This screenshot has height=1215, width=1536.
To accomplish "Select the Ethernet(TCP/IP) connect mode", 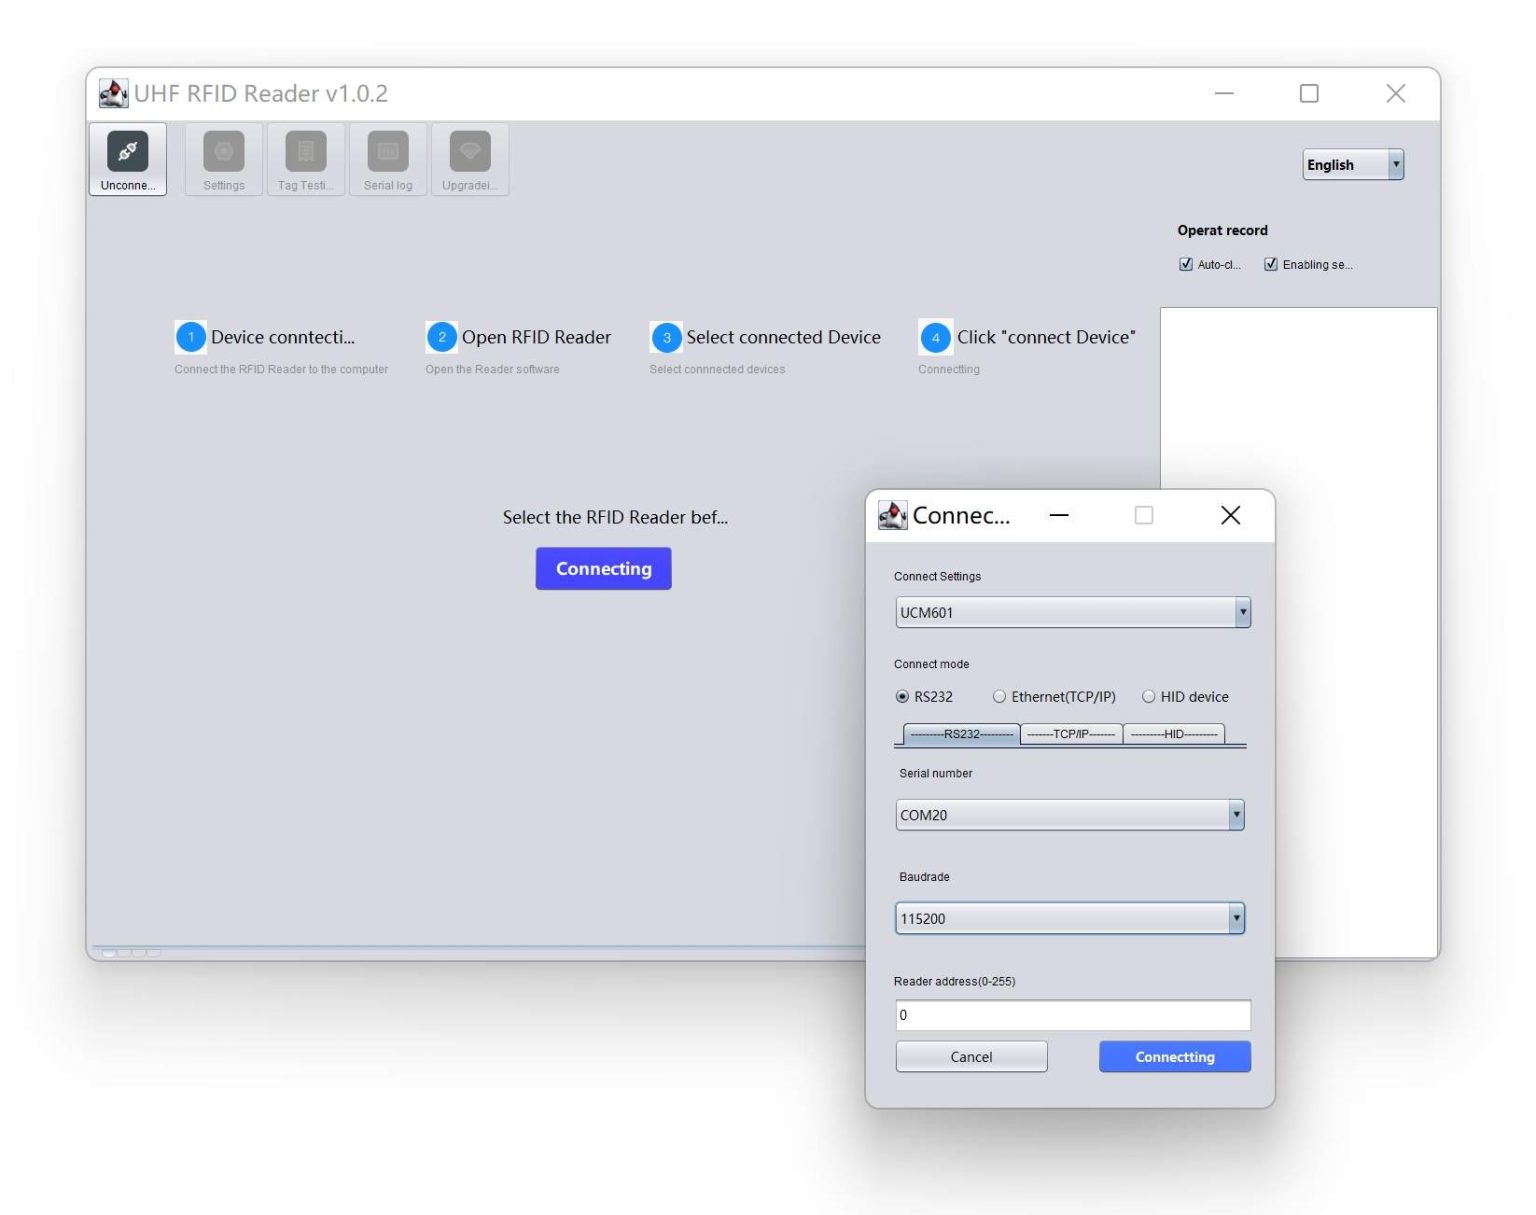I will pos(998,697).
